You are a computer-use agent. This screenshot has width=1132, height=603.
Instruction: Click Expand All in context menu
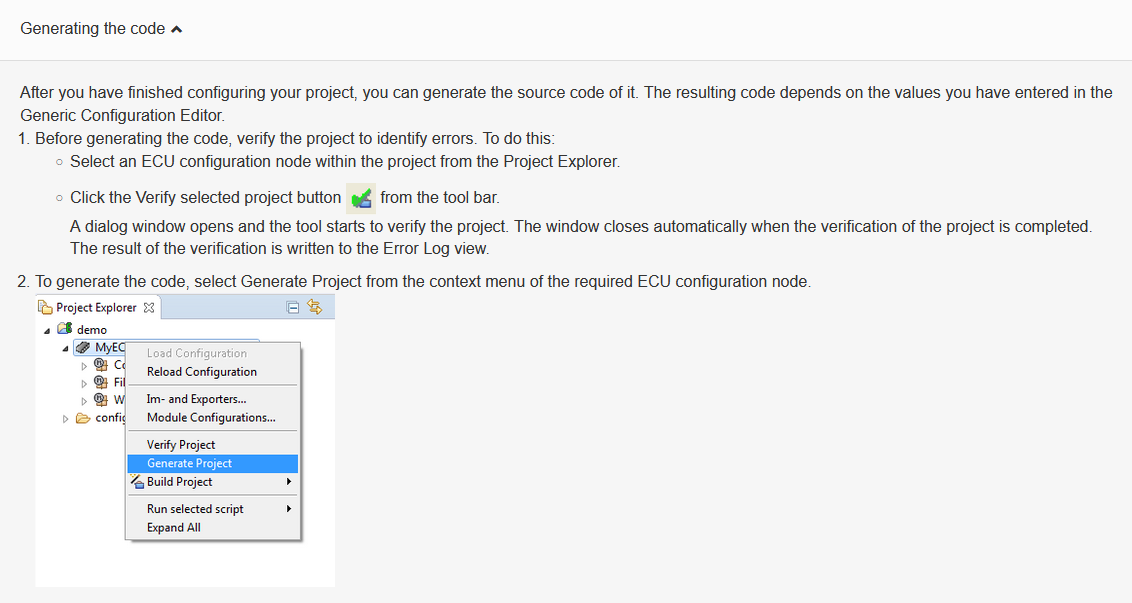pos(174,528)
